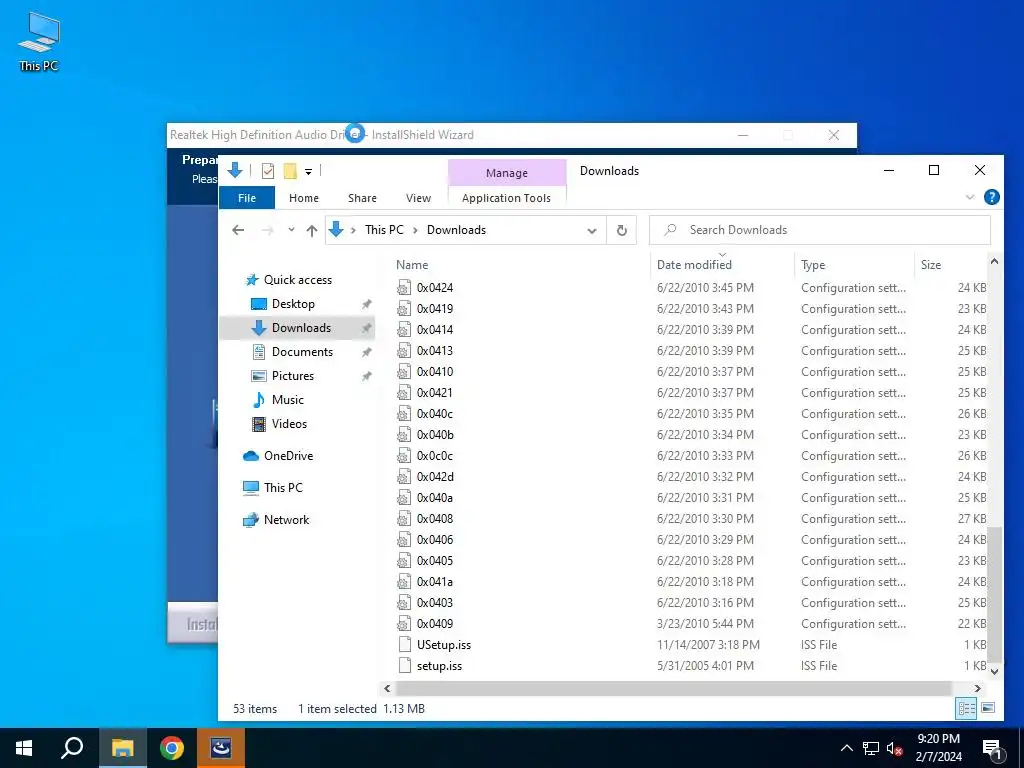1024x768 pixels.
Task: Open Windows Start menu
Action: pyautogui.click(x=24, y=748)
